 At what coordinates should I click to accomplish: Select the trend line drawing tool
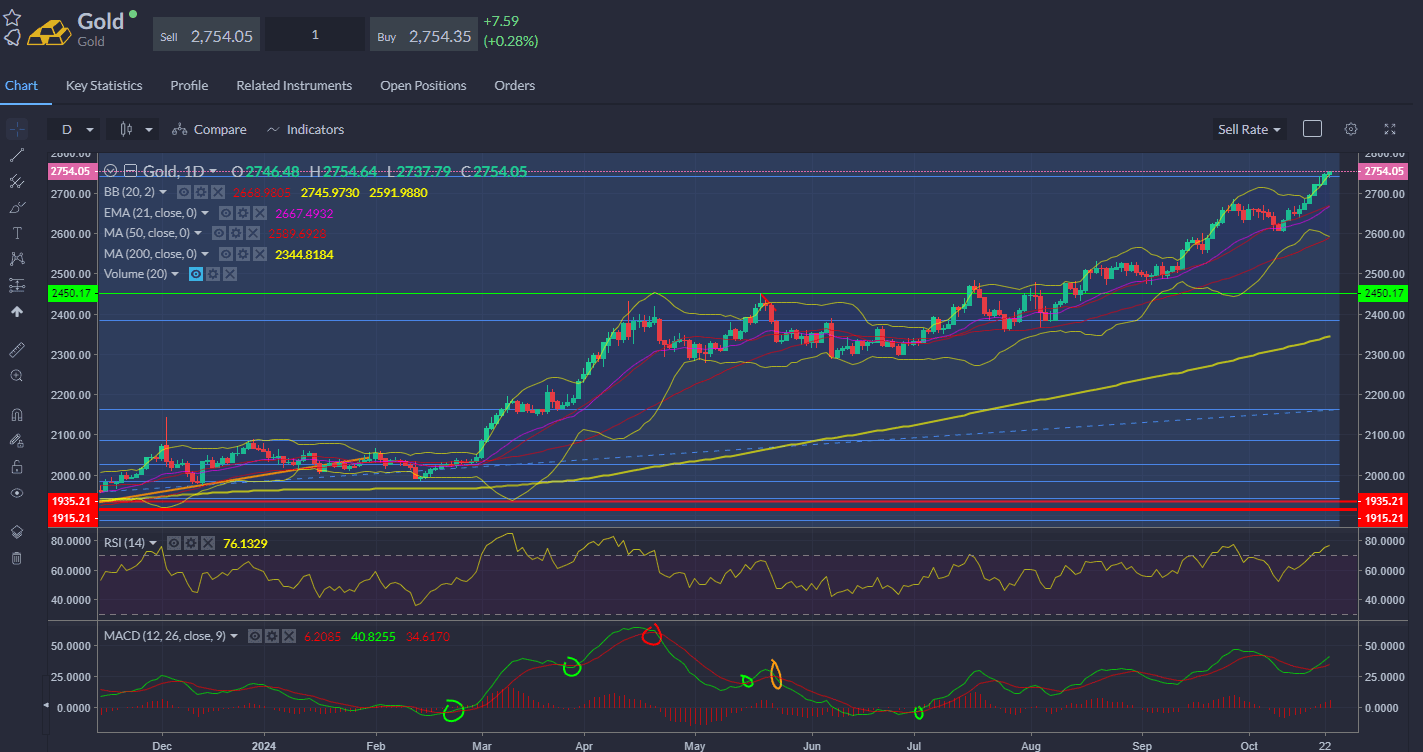(x=16, y=155)
